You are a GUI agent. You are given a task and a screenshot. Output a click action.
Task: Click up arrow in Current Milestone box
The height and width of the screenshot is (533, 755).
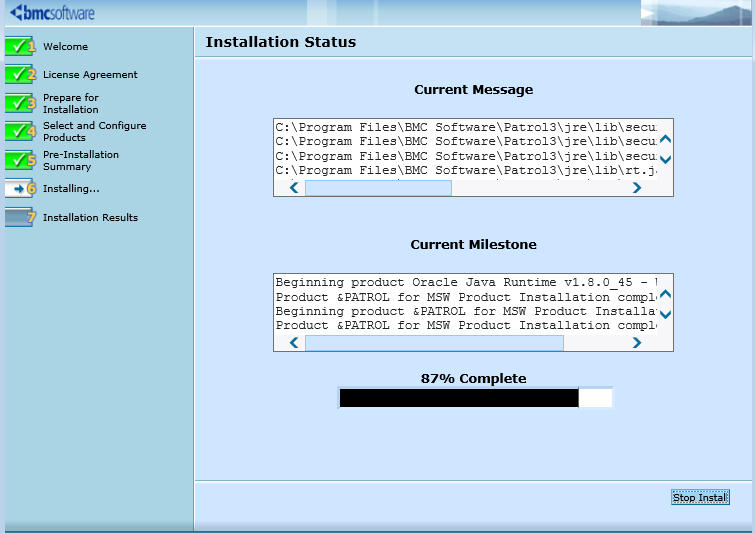pos(665,294)
